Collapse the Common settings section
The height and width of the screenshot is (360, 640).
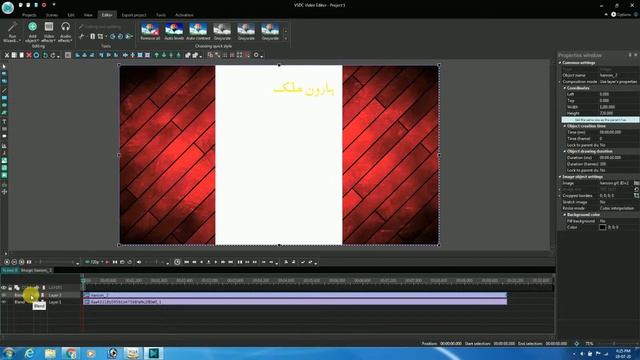point(560,63)
